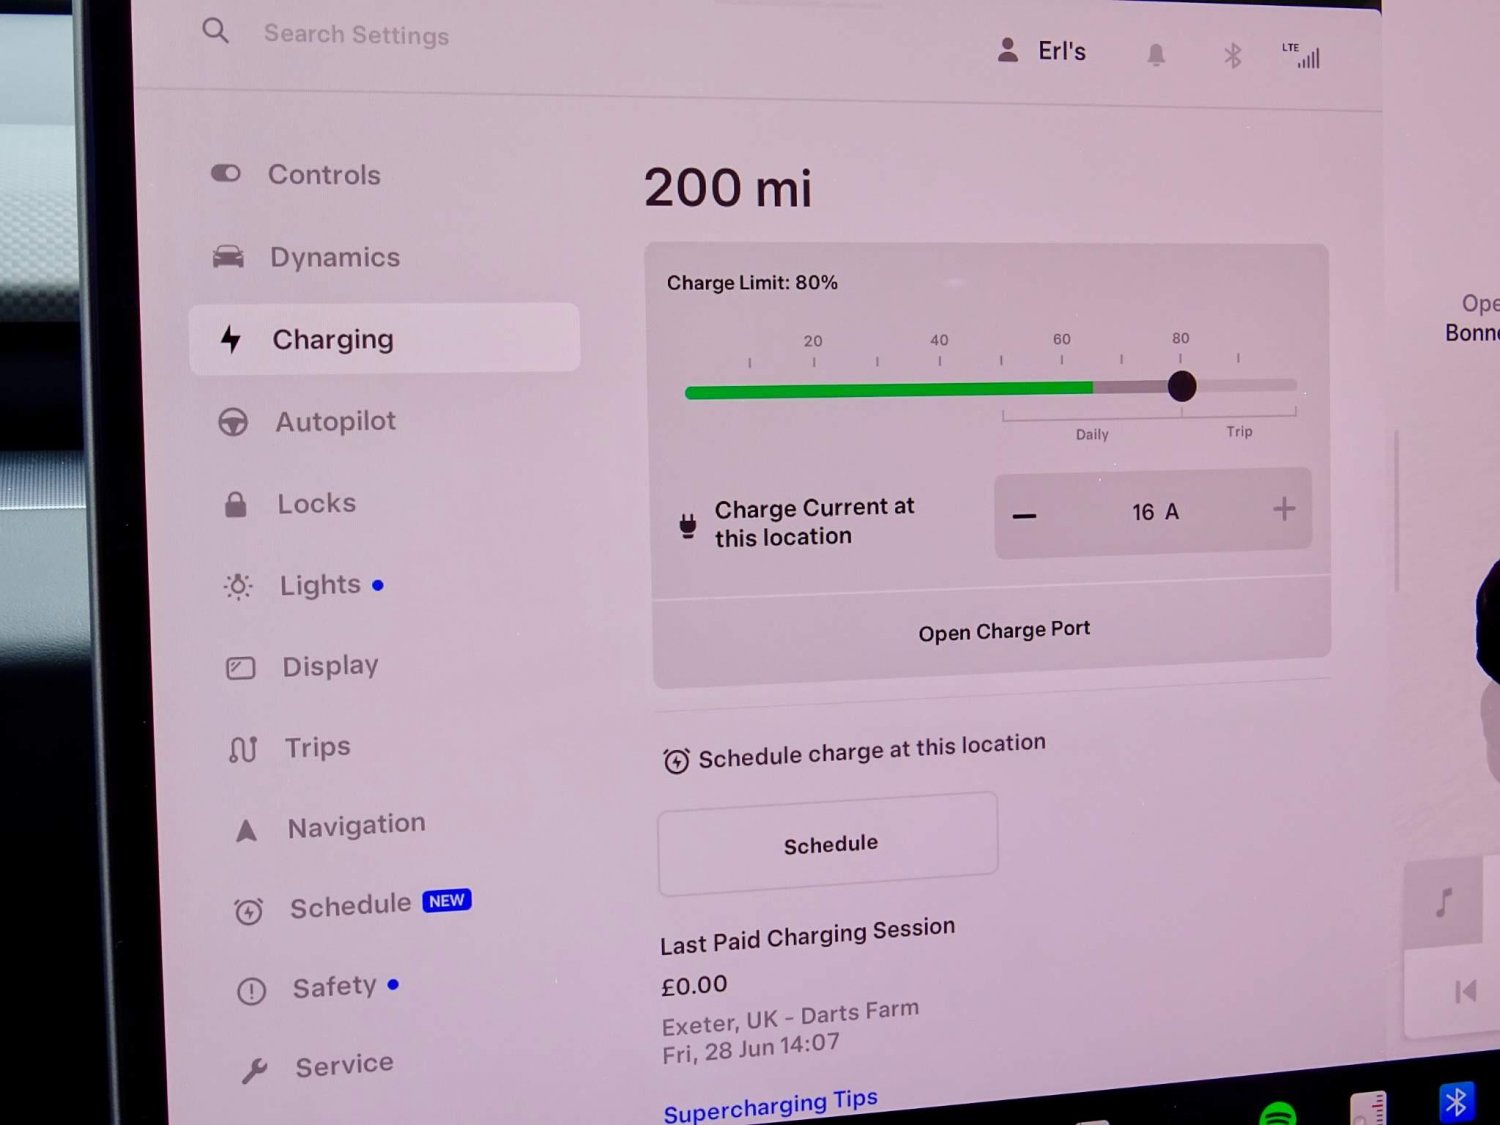Tap the blue Bluetooth app icon
Screen dimensions: 1500x1125
pyautogui.click(x=1456, y=1102)
